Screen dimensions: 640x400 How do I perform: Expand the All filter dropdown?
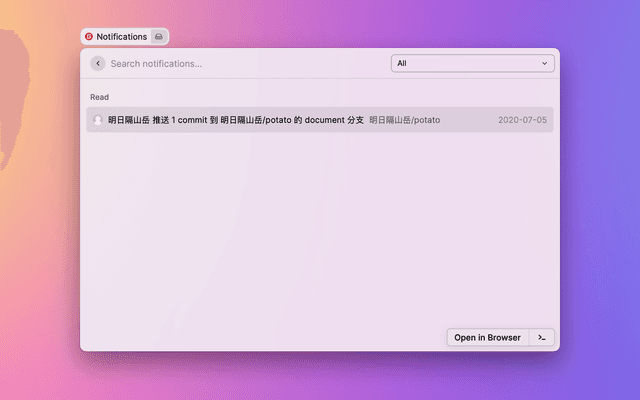tap(472, 63)
